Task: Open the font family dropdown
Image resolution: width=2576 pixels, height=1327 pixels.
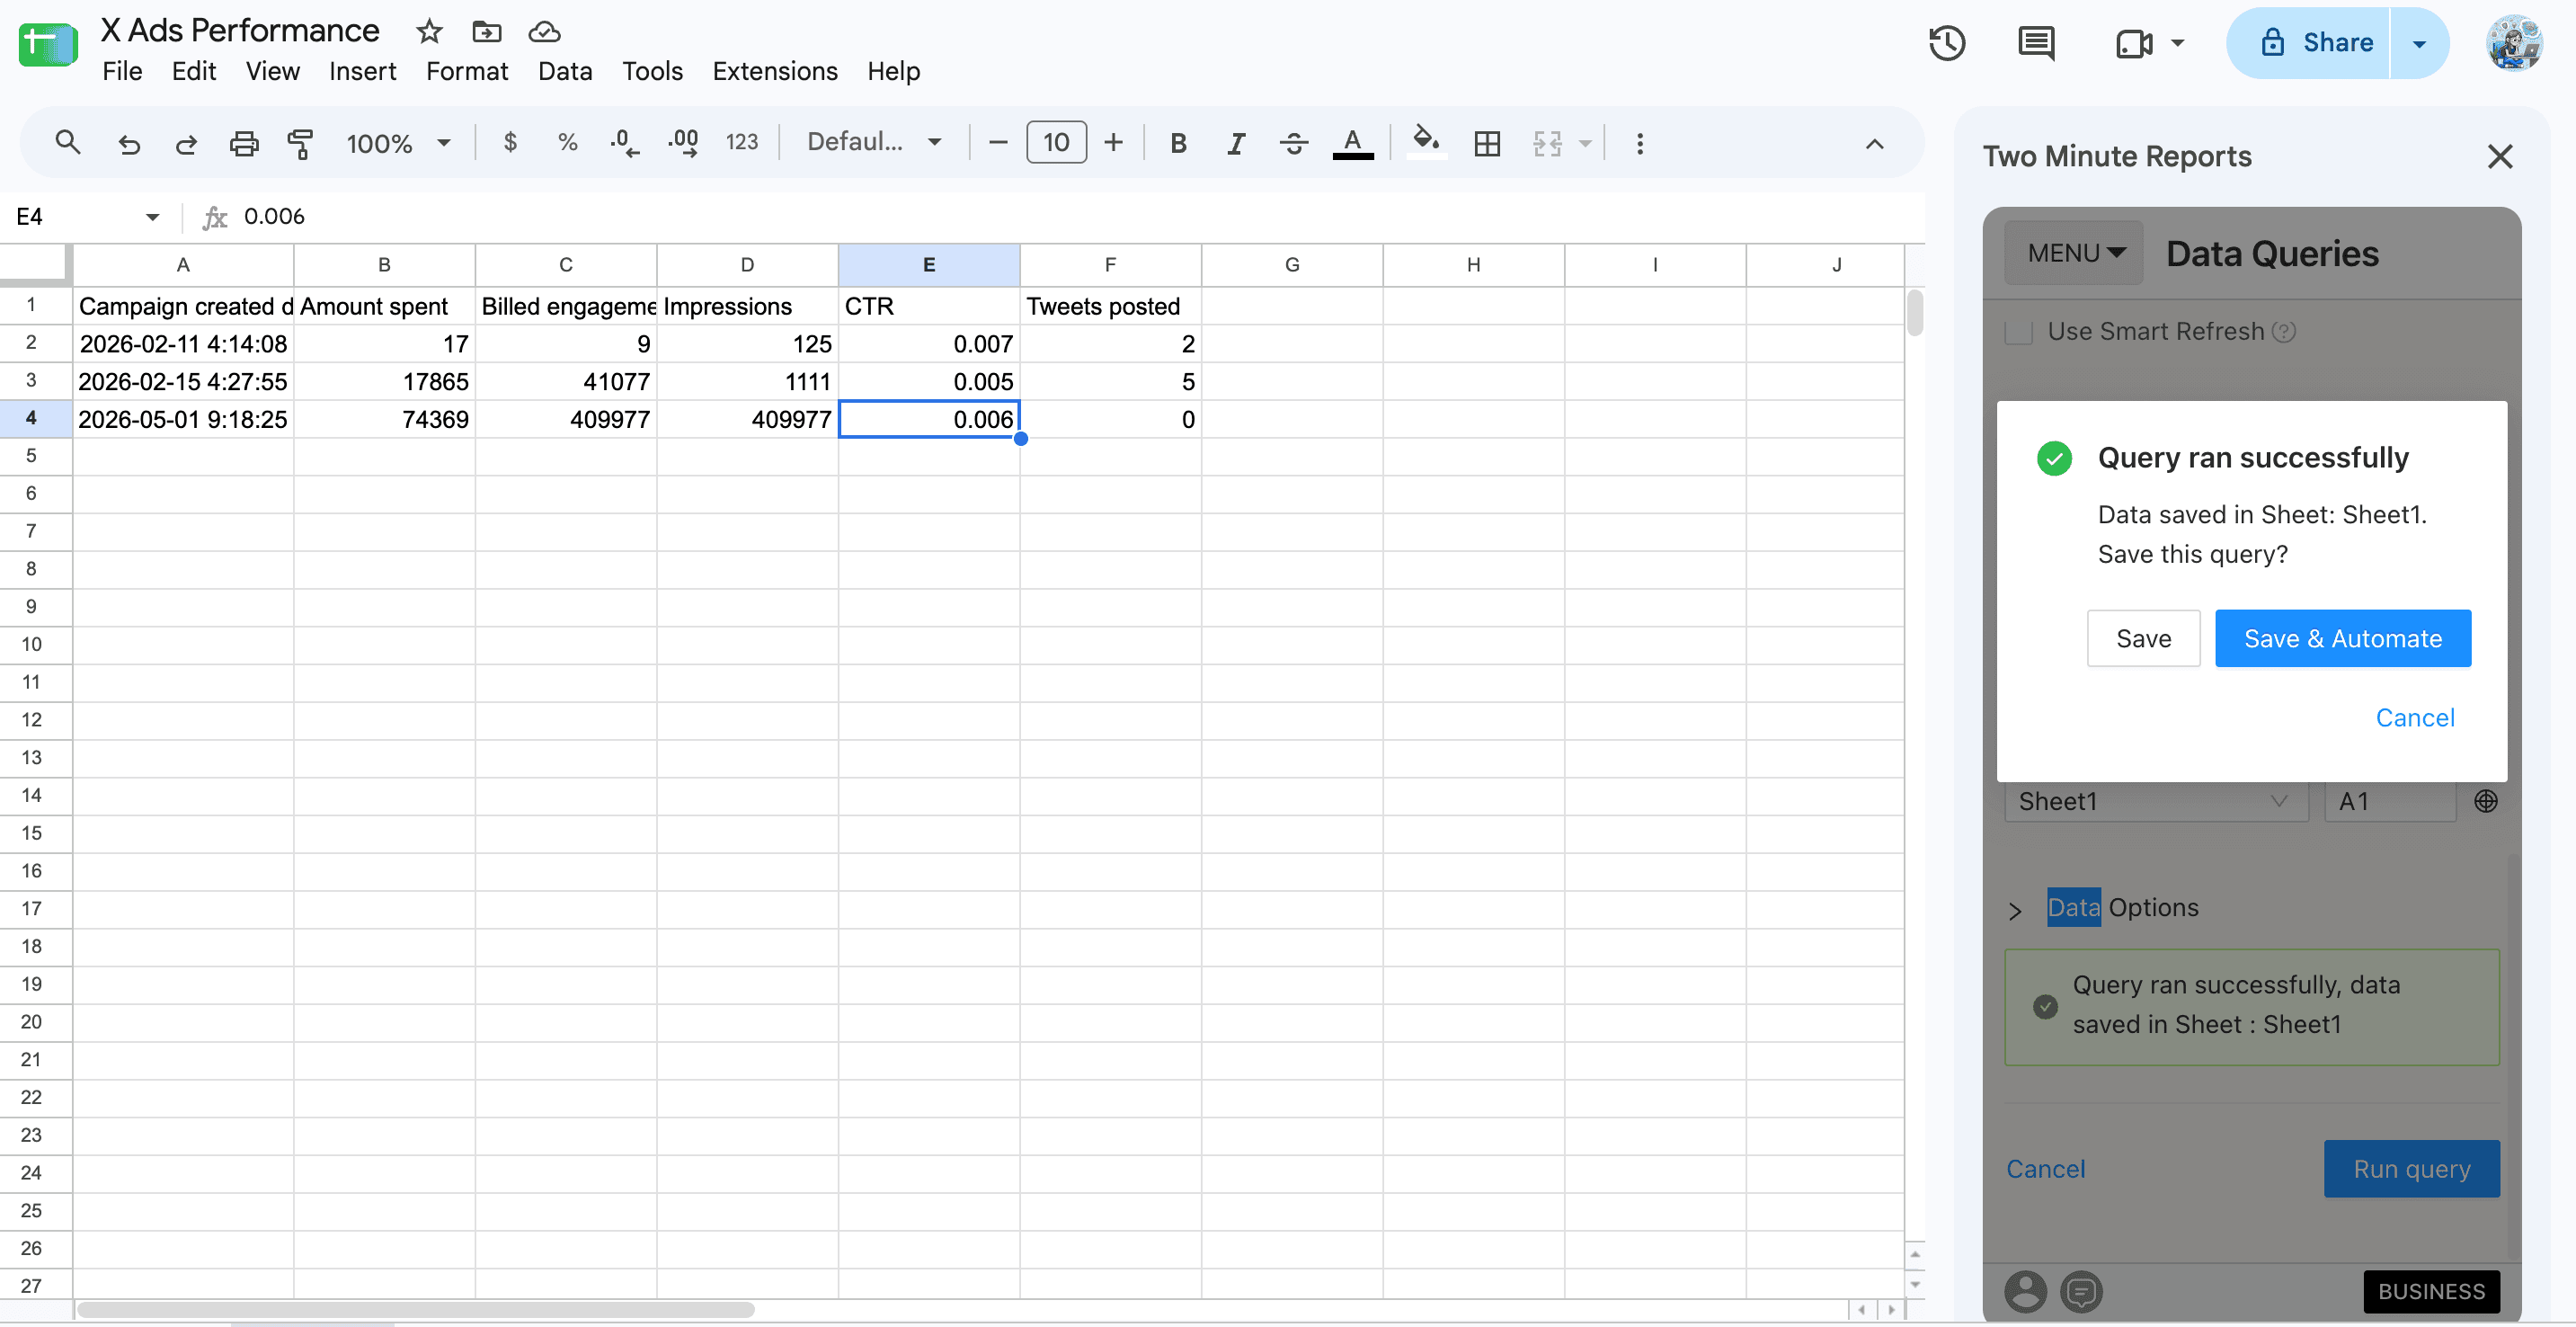Action: (x=874, y=142)
